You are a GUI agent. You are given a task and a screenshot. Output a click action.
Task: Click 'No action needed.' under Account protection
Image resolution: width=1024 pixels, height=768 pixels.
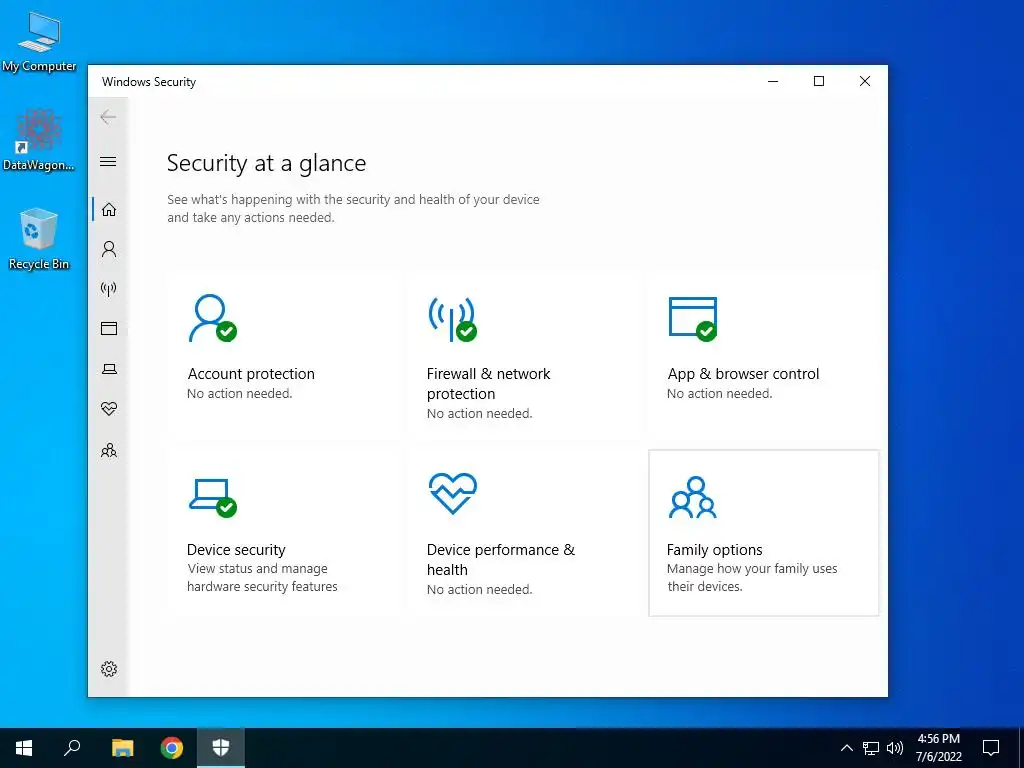(x=240, y=394)
